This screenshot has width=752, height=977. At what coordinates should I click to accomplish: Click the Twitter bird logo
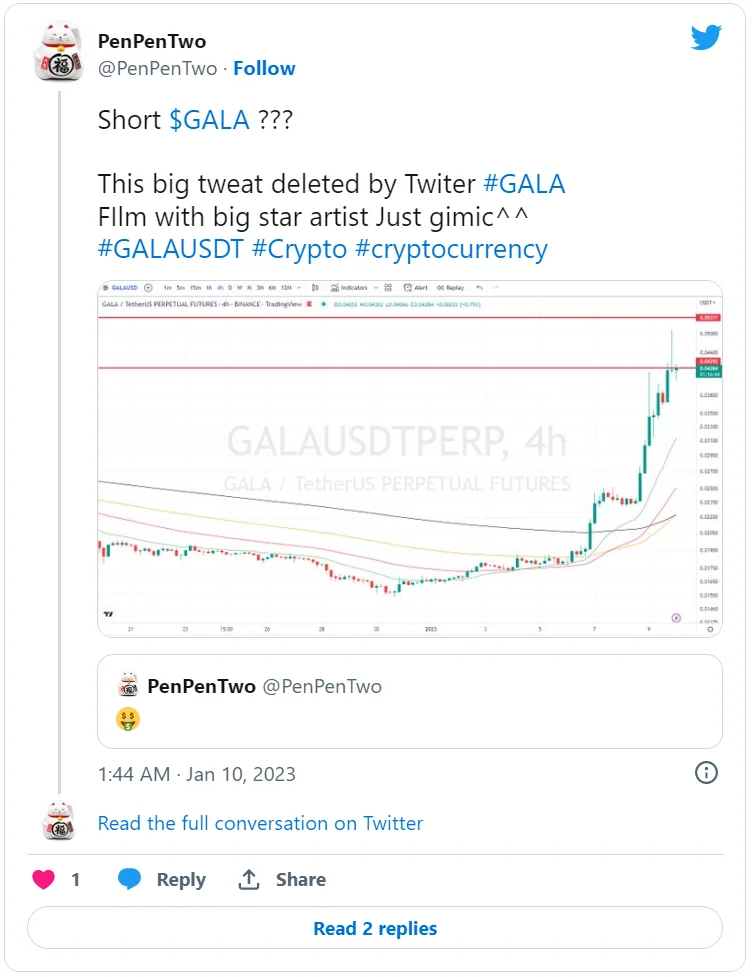706,39
